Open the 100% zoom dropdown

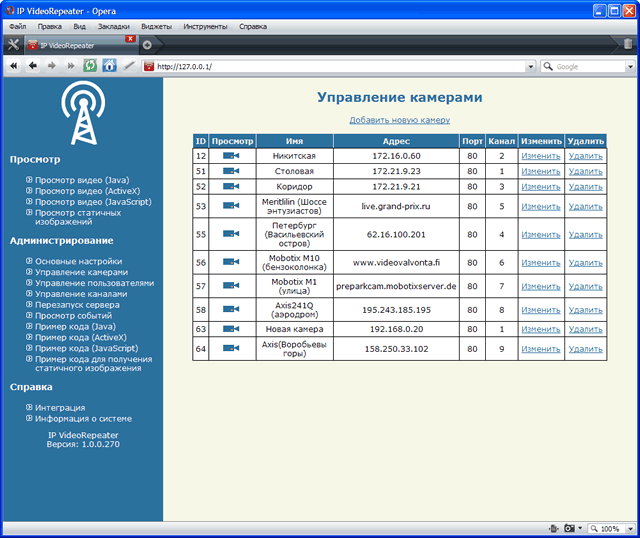click(631, 529)
